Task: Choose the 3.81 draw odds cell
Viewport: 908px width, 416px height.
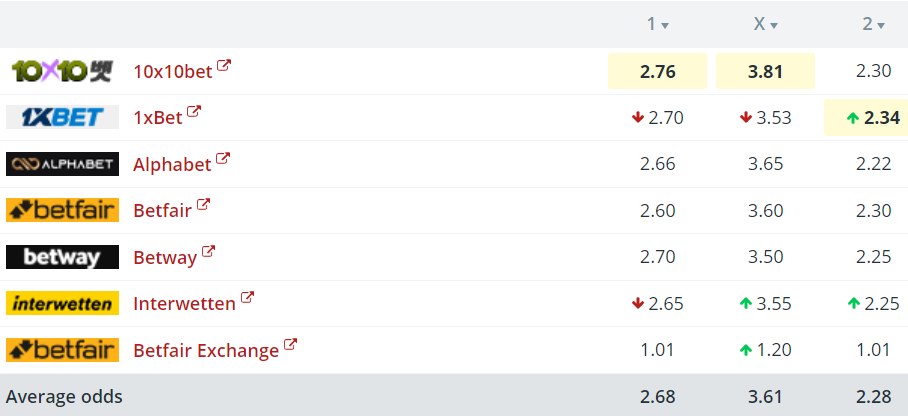Action: [765, 71]
